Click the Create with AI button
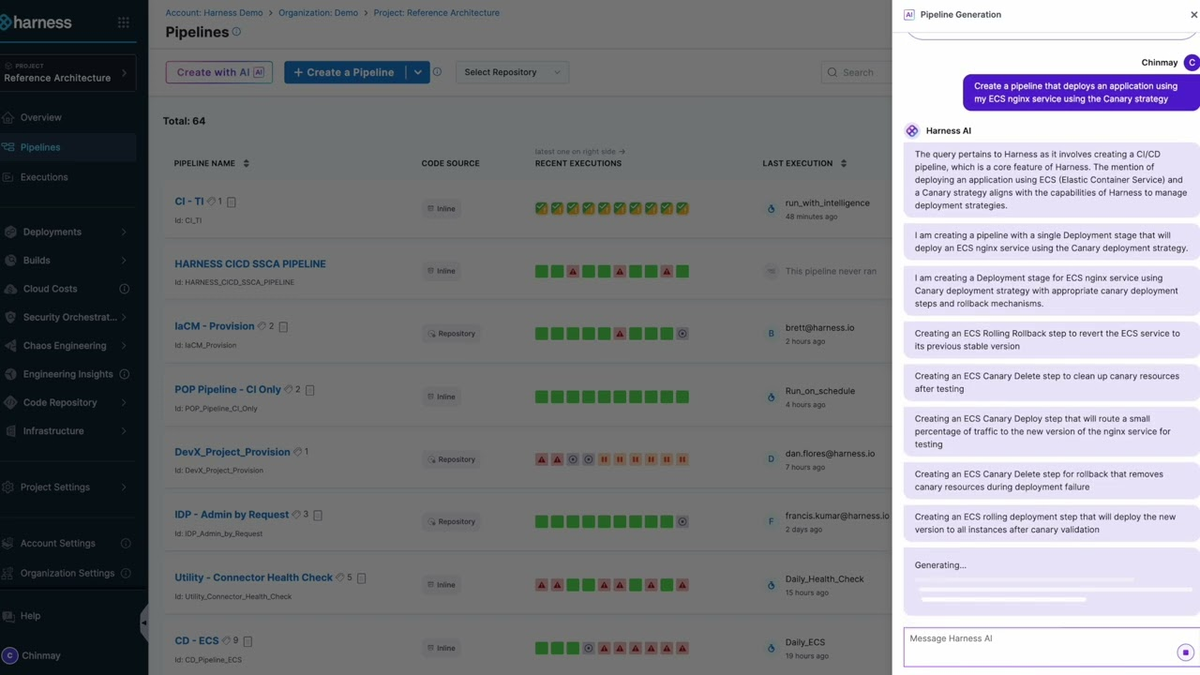 [219, 72]
